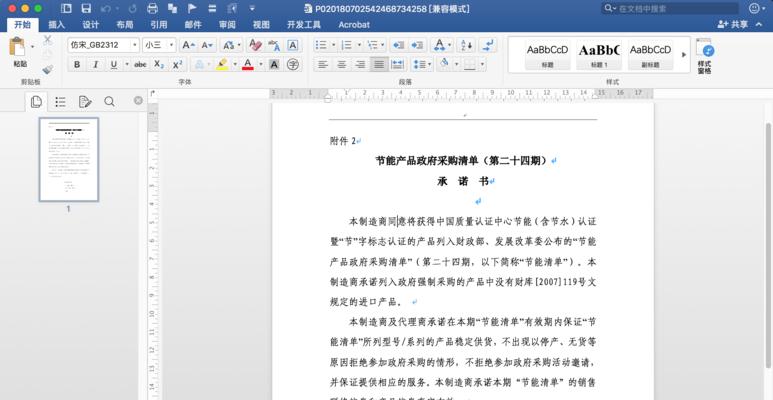Click the character border icon
This screenshot has height=400, width=773.
(293, 45)
